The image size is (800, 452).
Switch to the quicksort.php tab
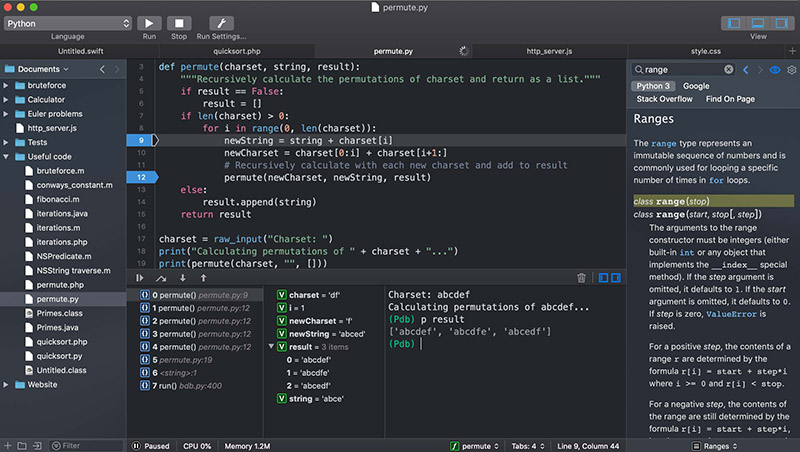(237, 51)
